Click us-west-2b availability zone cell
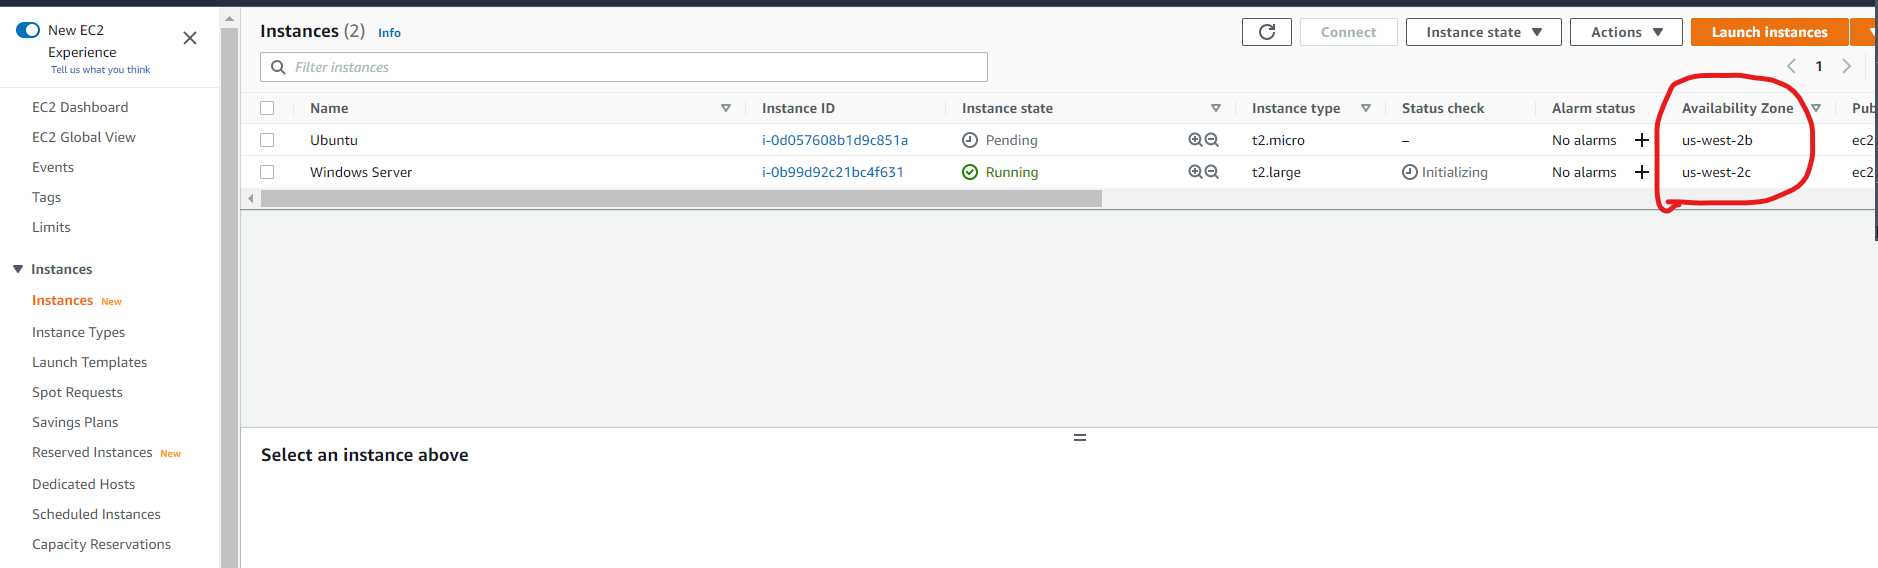Image resolution: width=1878 pixels, height=568 pixels. point(1717,140)
